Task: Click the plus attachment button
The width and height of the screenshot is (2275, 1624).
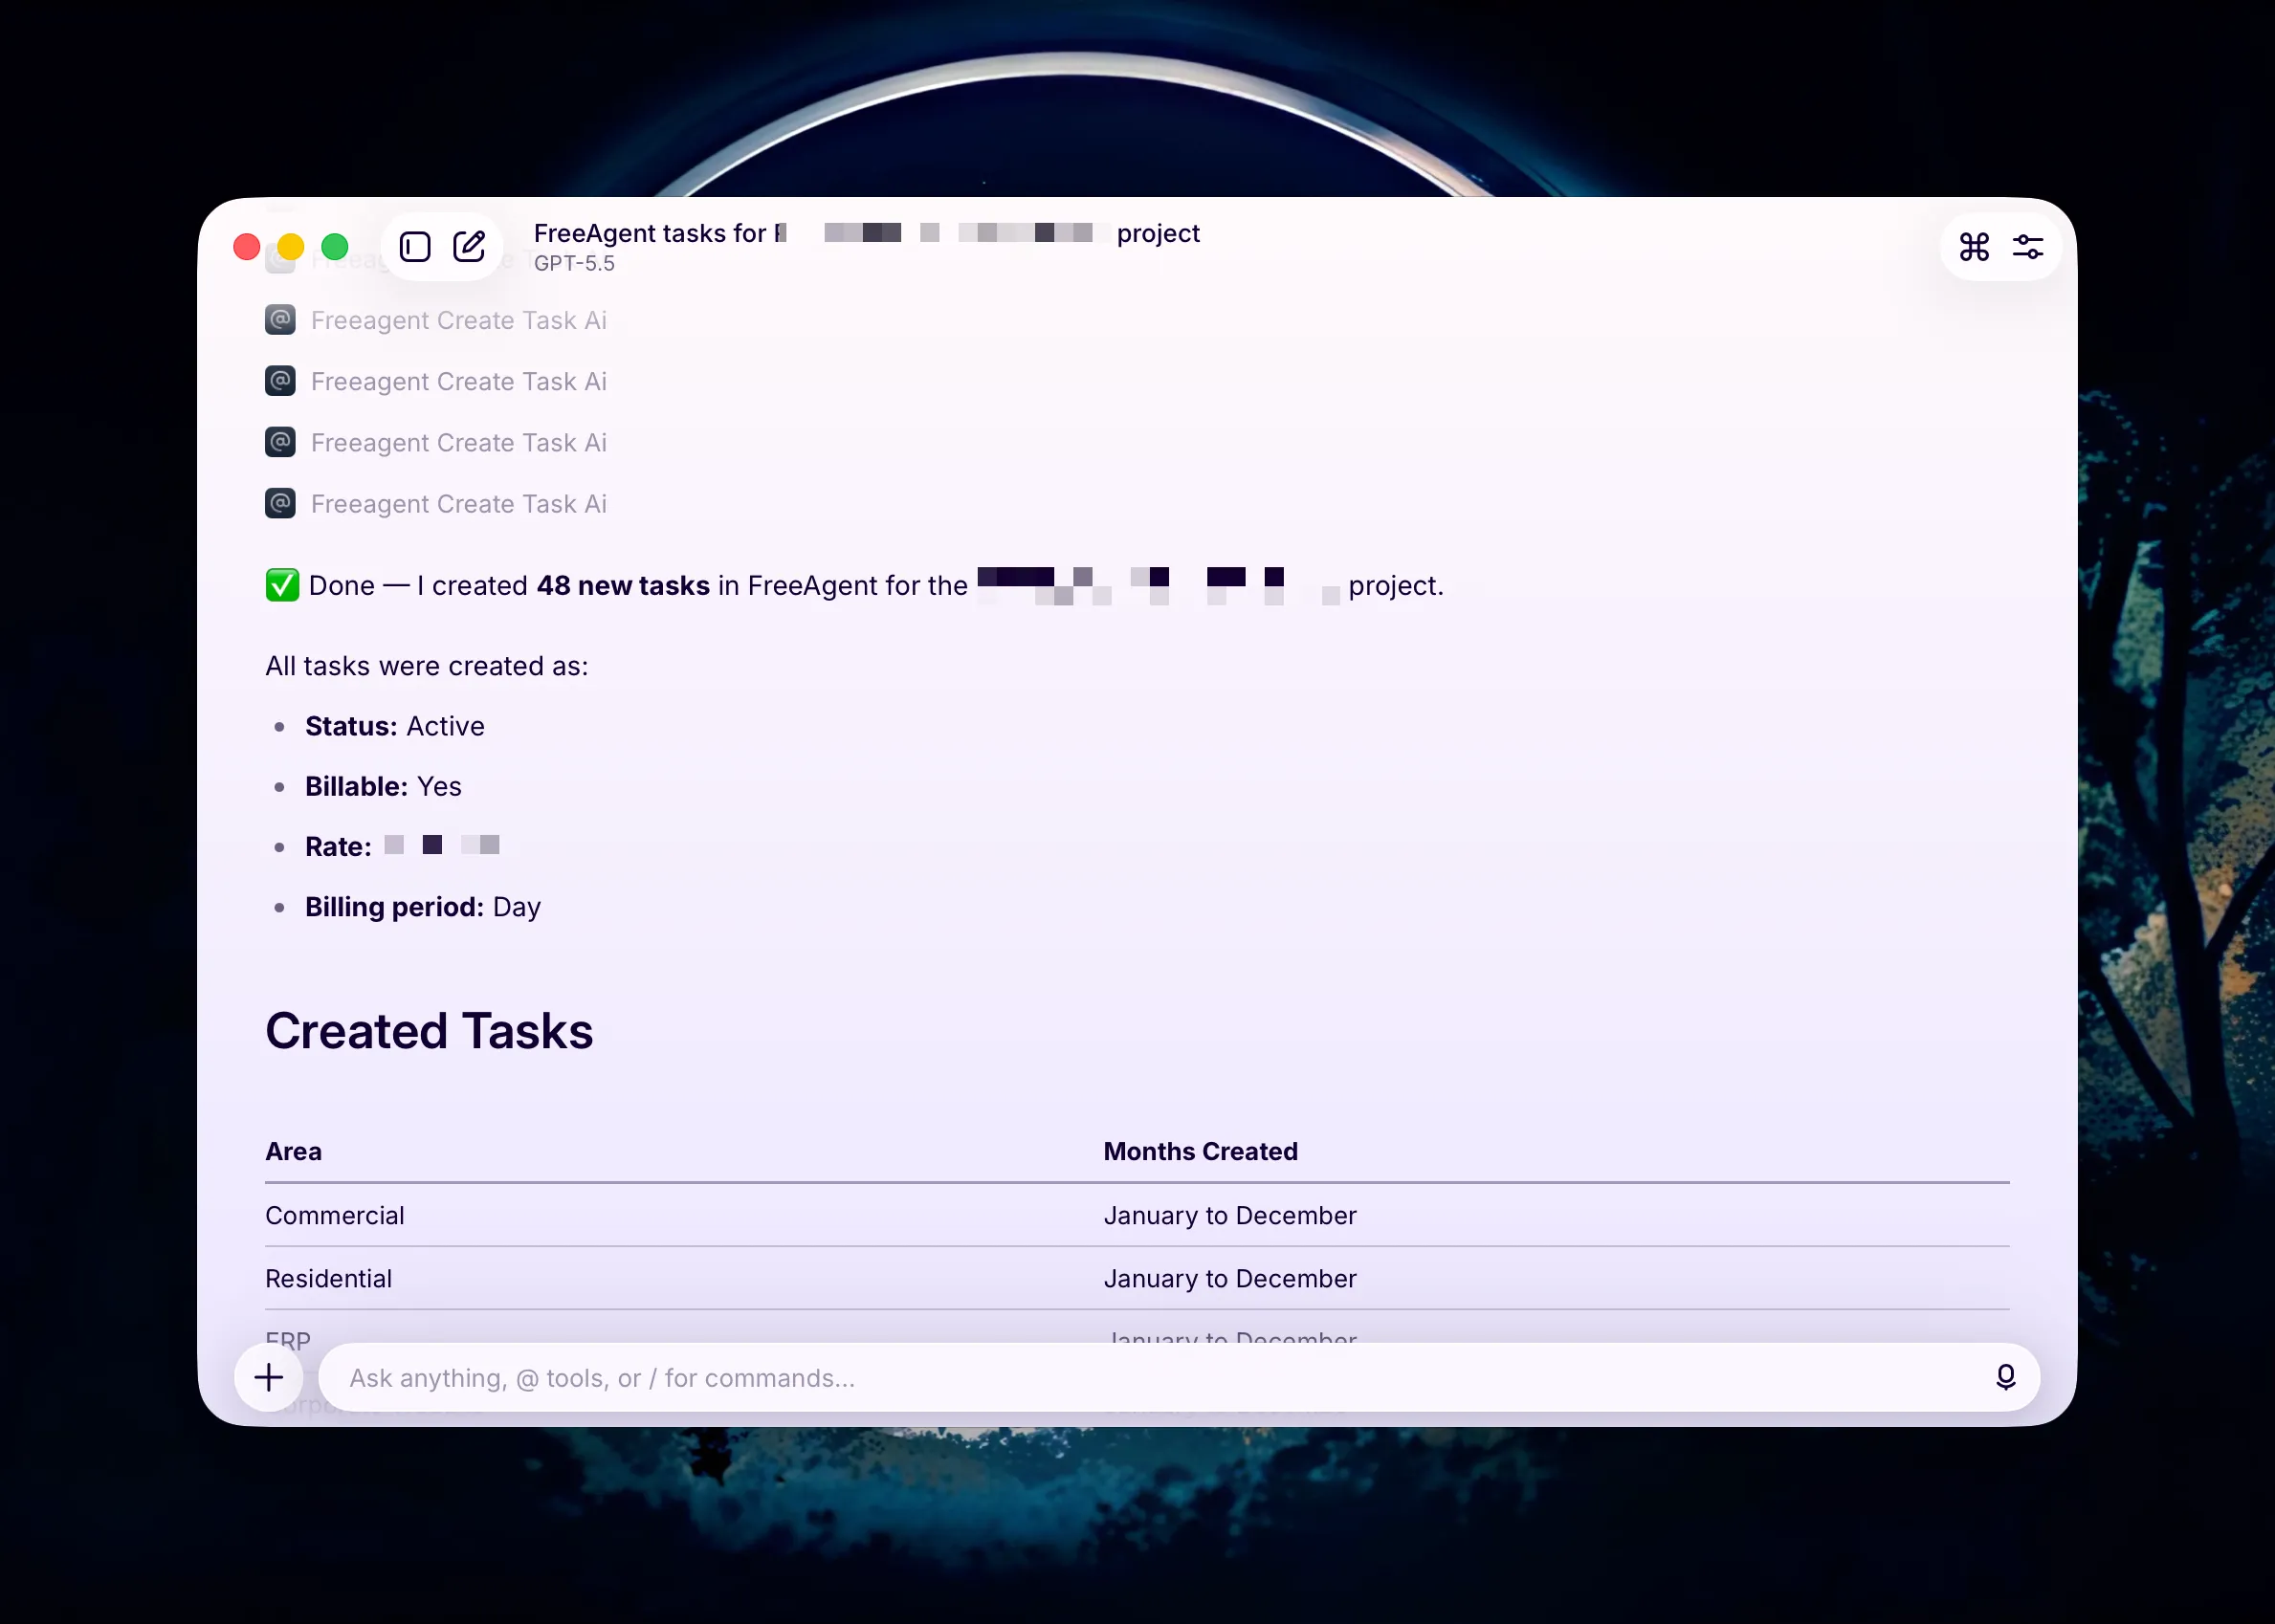Action: [269, 1378]
